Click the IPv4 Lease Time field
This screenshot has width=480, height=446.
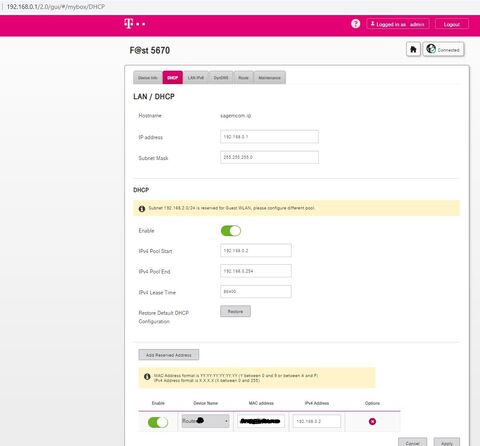pos(256,292)
